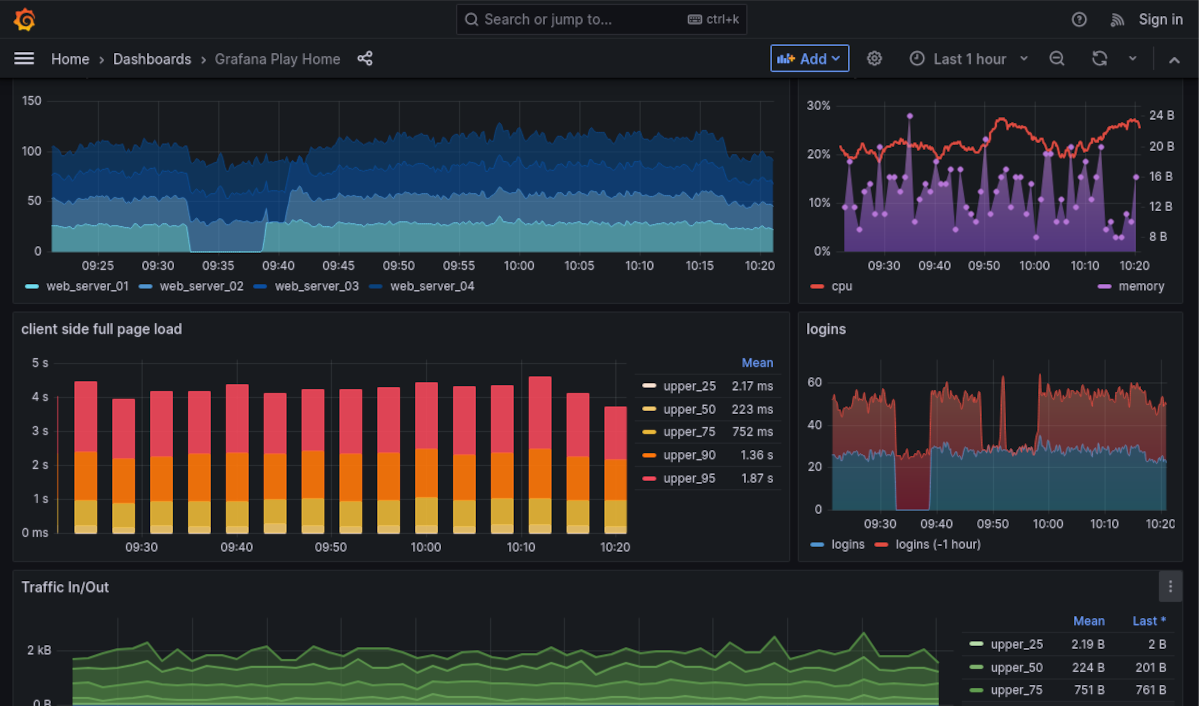This screenshot has height=706, width=1201.
Task: Click the Grafana logo icon
Action: [x=25, y=19]
